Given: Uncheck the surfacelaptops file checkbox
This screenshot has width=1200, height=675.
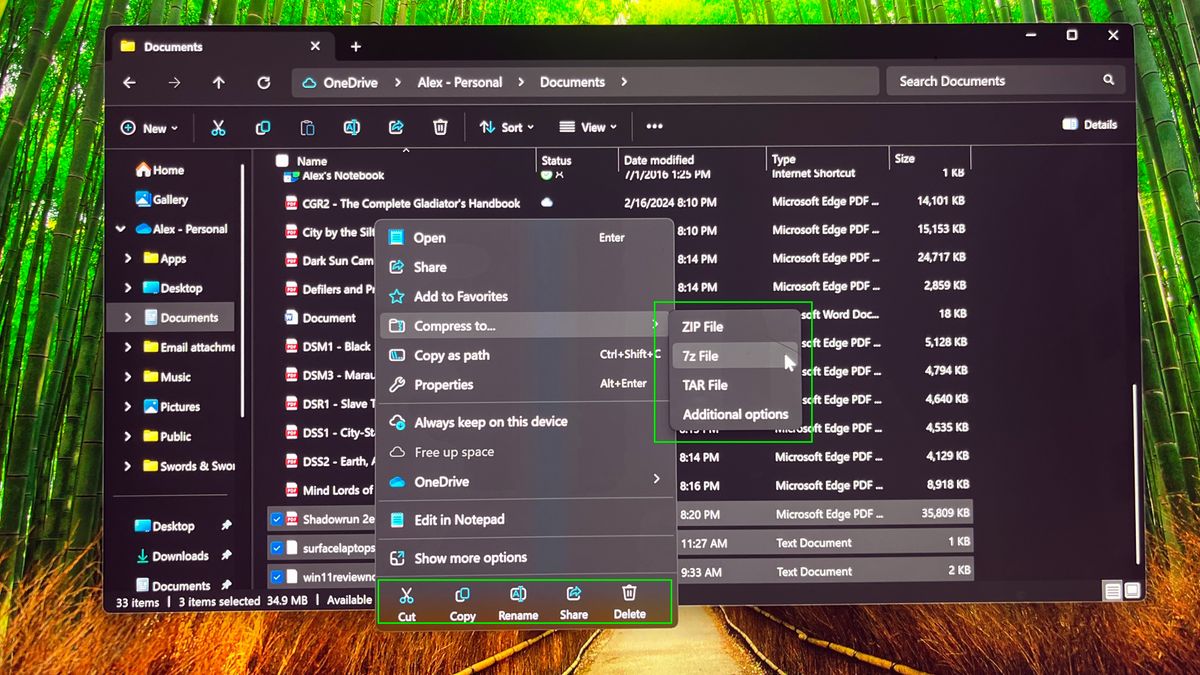Looking at the screenshot, I should pyautogui.click(x=276, y=548).
